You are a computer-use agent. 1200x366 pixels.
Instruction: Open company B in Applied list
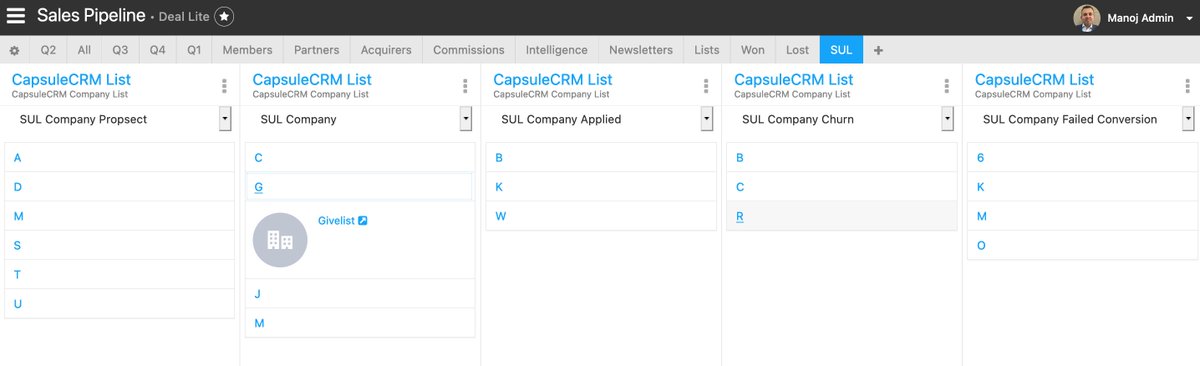pyautogui.click(x=601, y=157)
